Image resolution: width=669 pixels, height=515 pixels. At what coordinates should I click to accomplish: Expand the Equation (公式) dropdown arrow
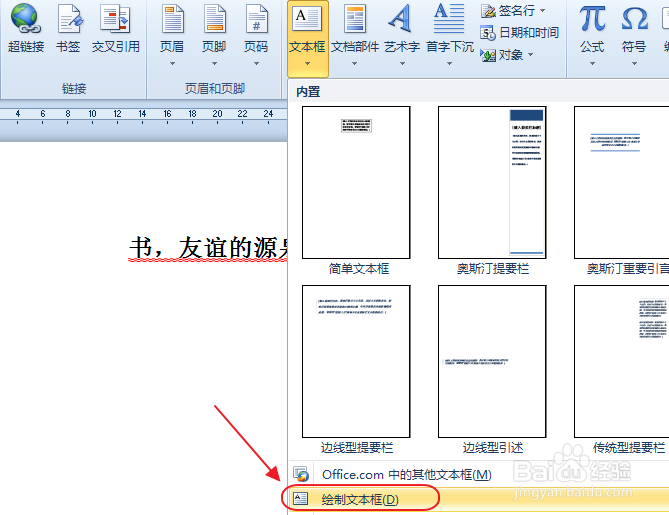[592, 64]
